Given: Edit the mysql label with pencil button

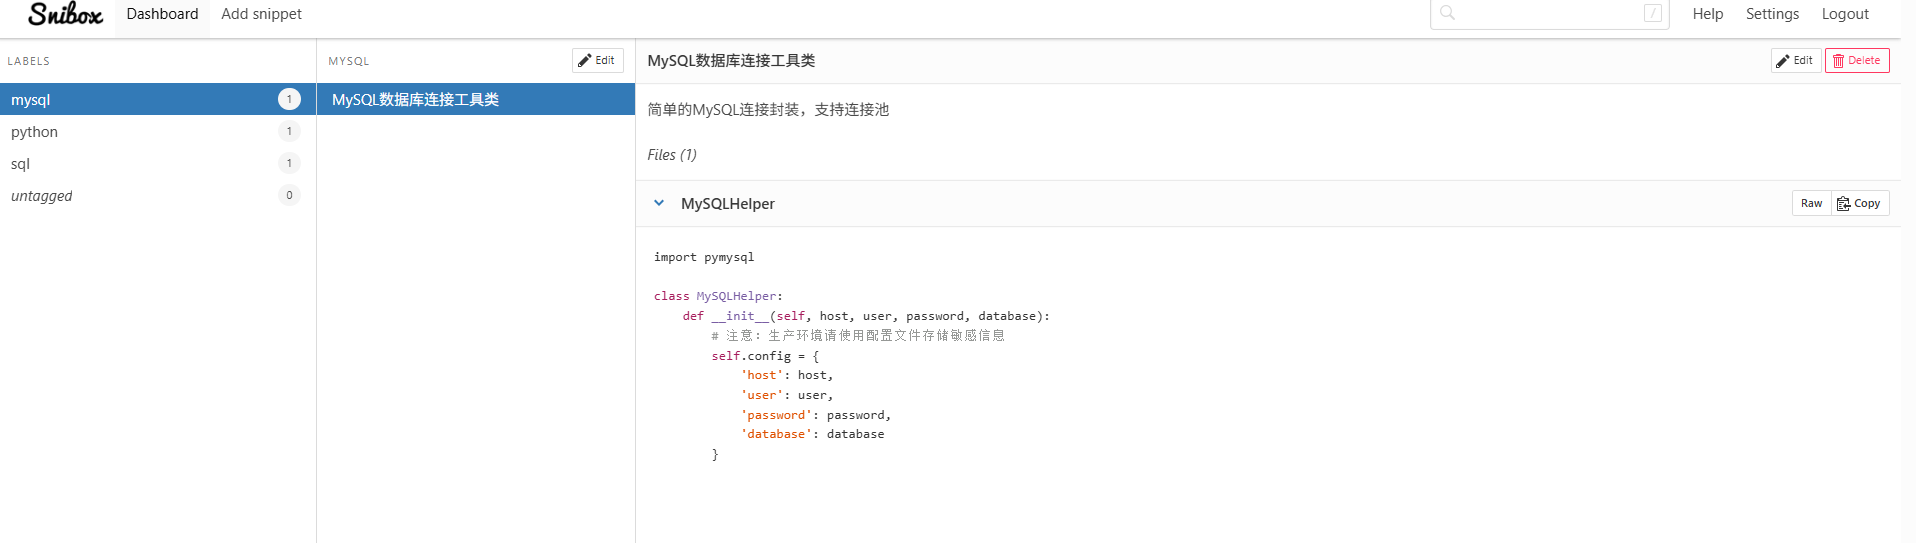Looking at the screenshot, I should (597, 60).
